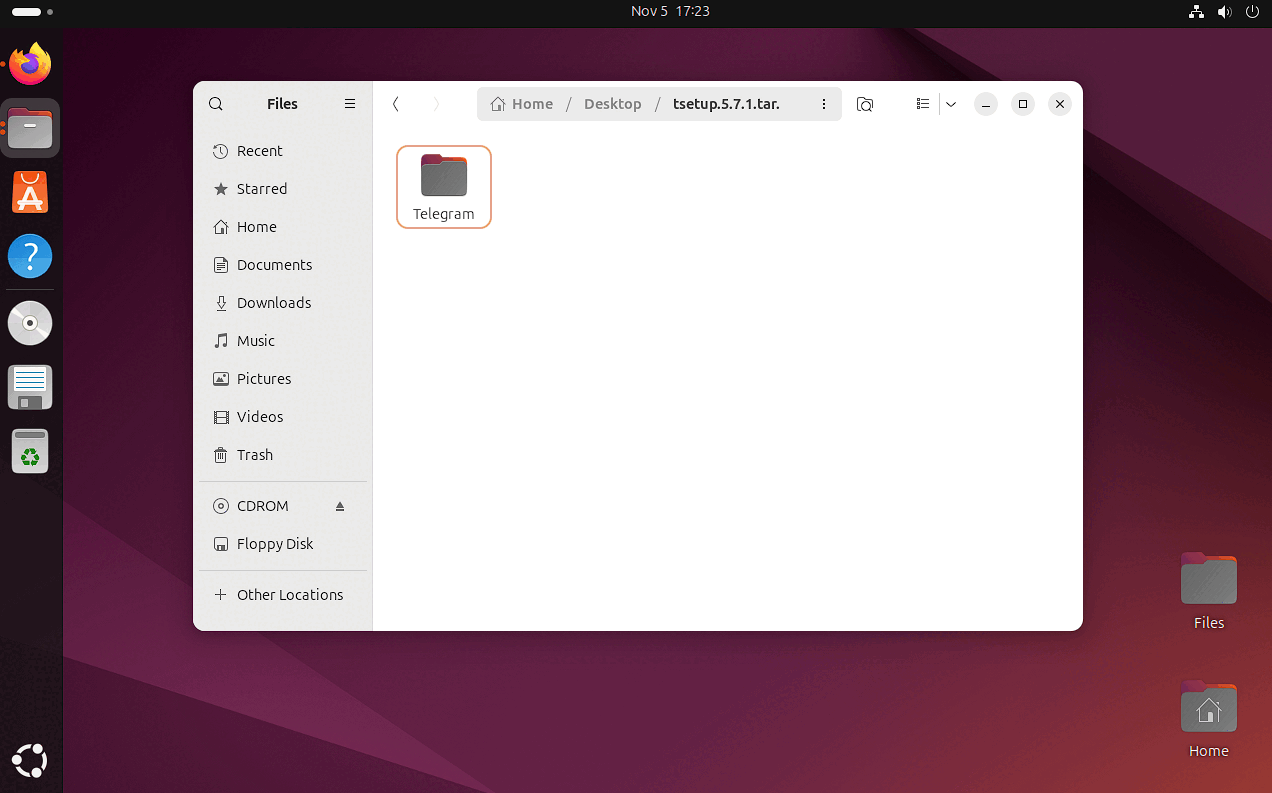Click the floppy drive icon in dock
The width and height of the screenshot is (1272, 793).
tap(30, 387)
